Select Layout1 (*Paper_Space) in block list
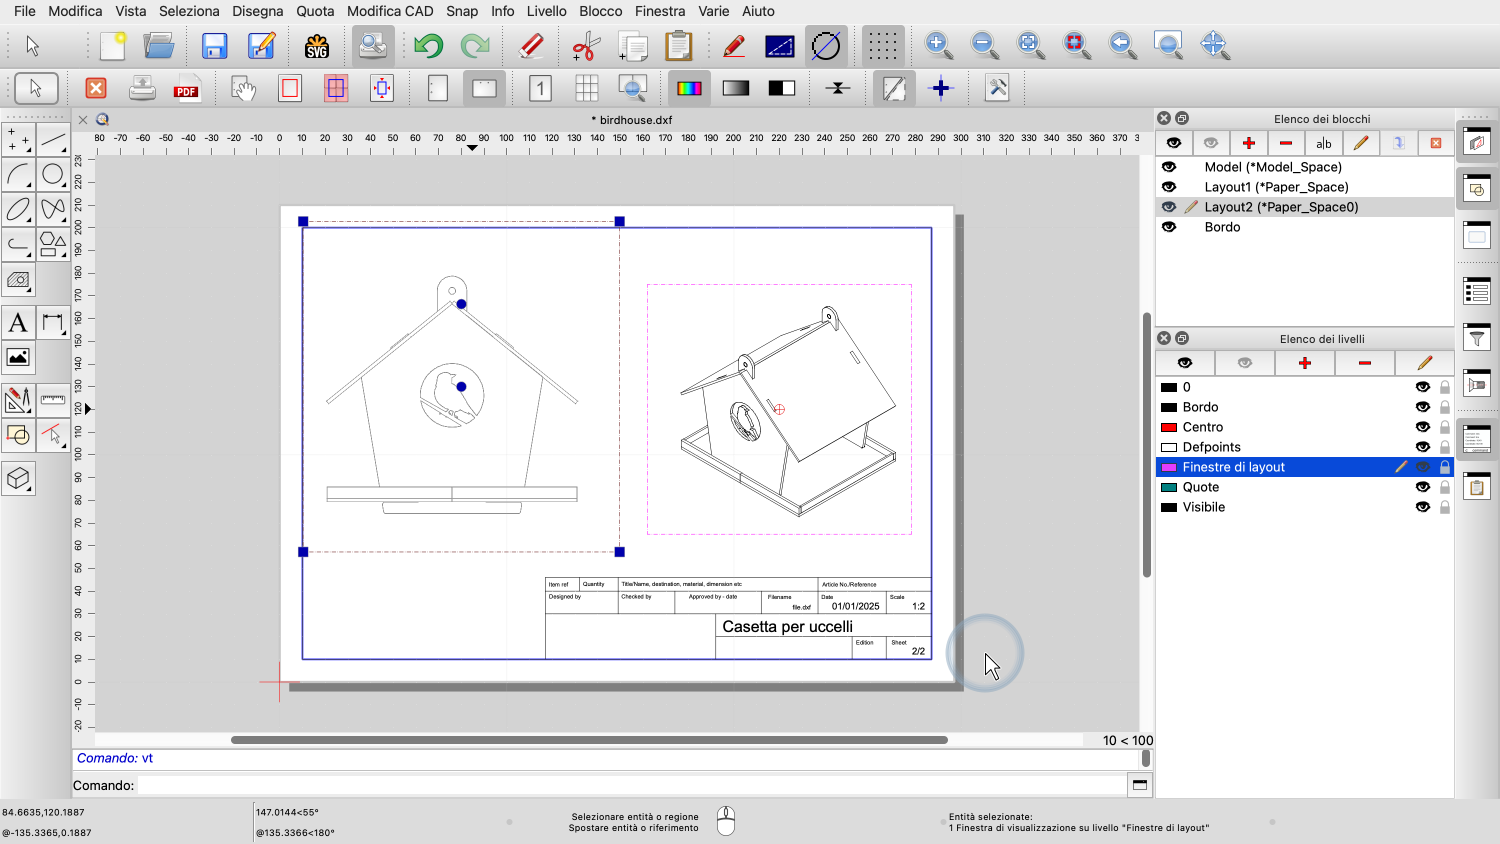This screenshot has height=844, width=1500. point(1276,187)
